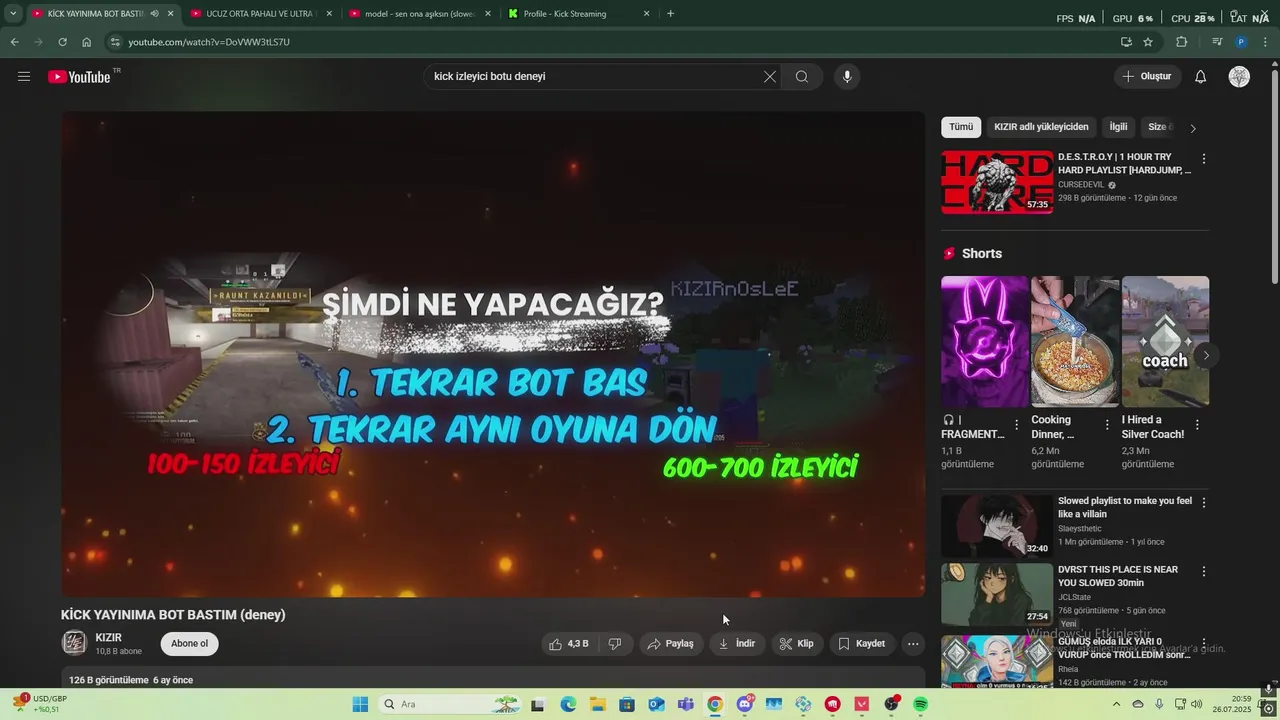Download the video with İndir
This screenshot has width=1280, height=720.
737,644
